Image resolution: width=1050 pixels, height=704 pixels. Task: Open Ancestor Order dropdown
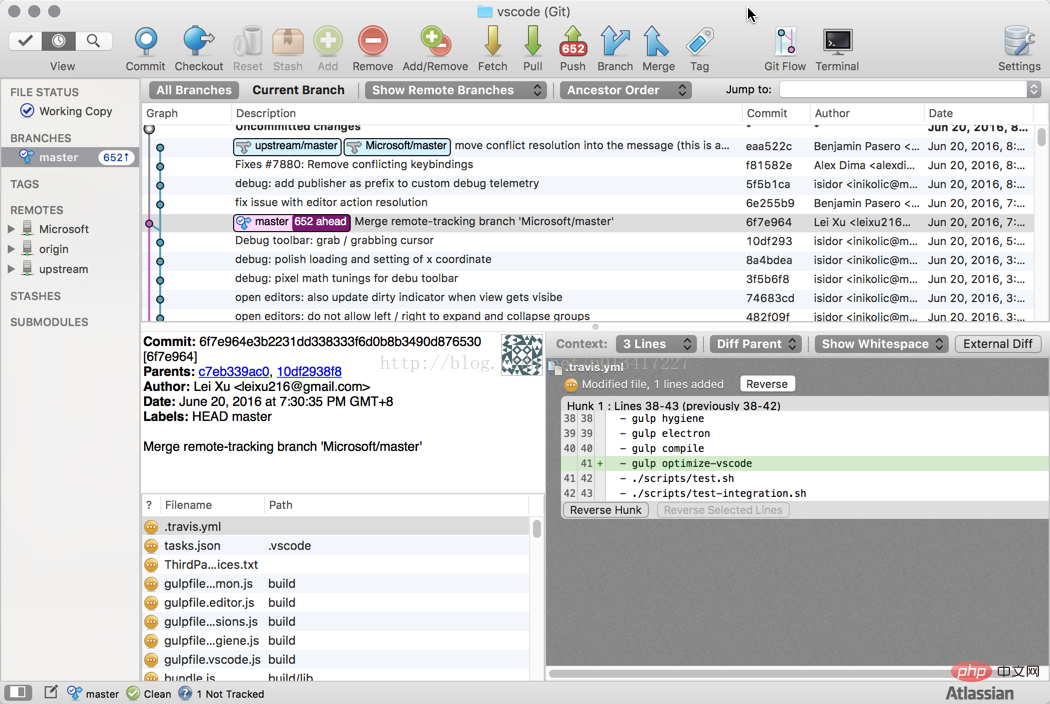pos(625,90)
